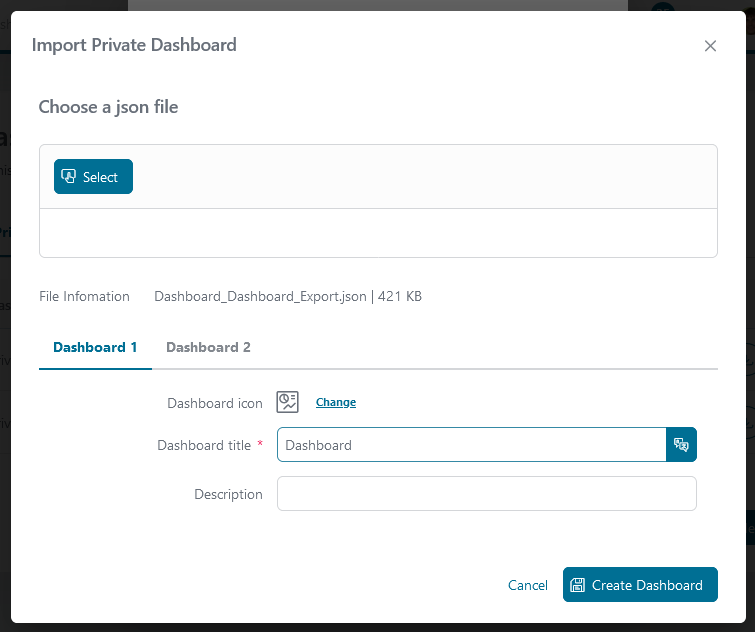Switch to the Dashboard 2 tab
The height and width of the screenshot is (632, 755).
pyautogui.click(x=208, y=347)
